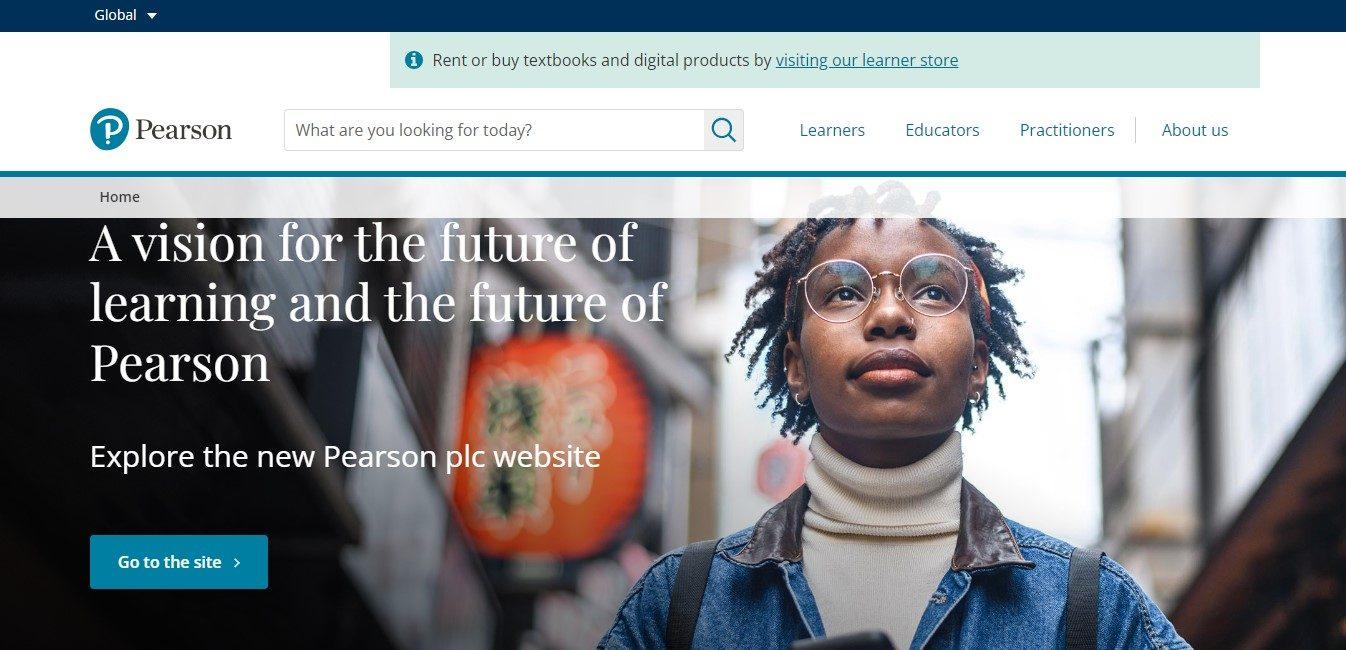Click the Home breadcrumb link
Viewport: 1346px width, 650px height.
pyautogui.click(x=119, y=197)
